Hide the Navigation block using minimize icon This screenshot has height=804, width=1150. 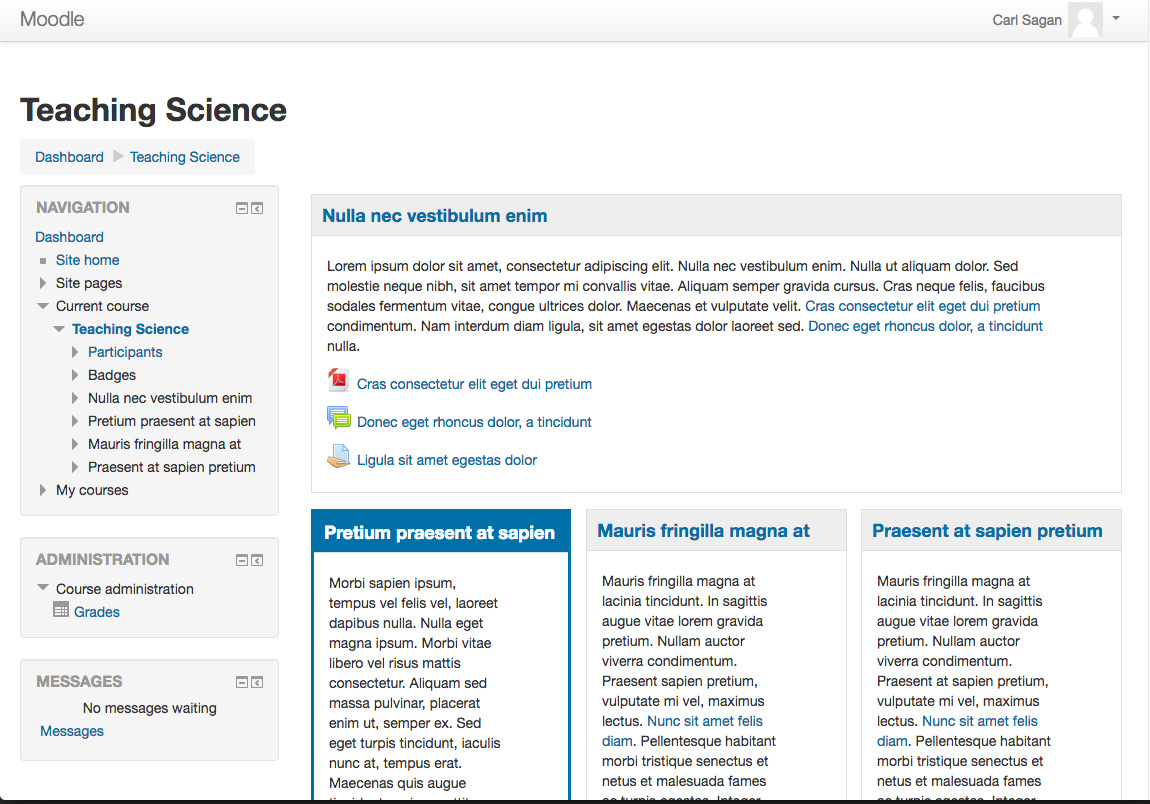click(241, 208)
